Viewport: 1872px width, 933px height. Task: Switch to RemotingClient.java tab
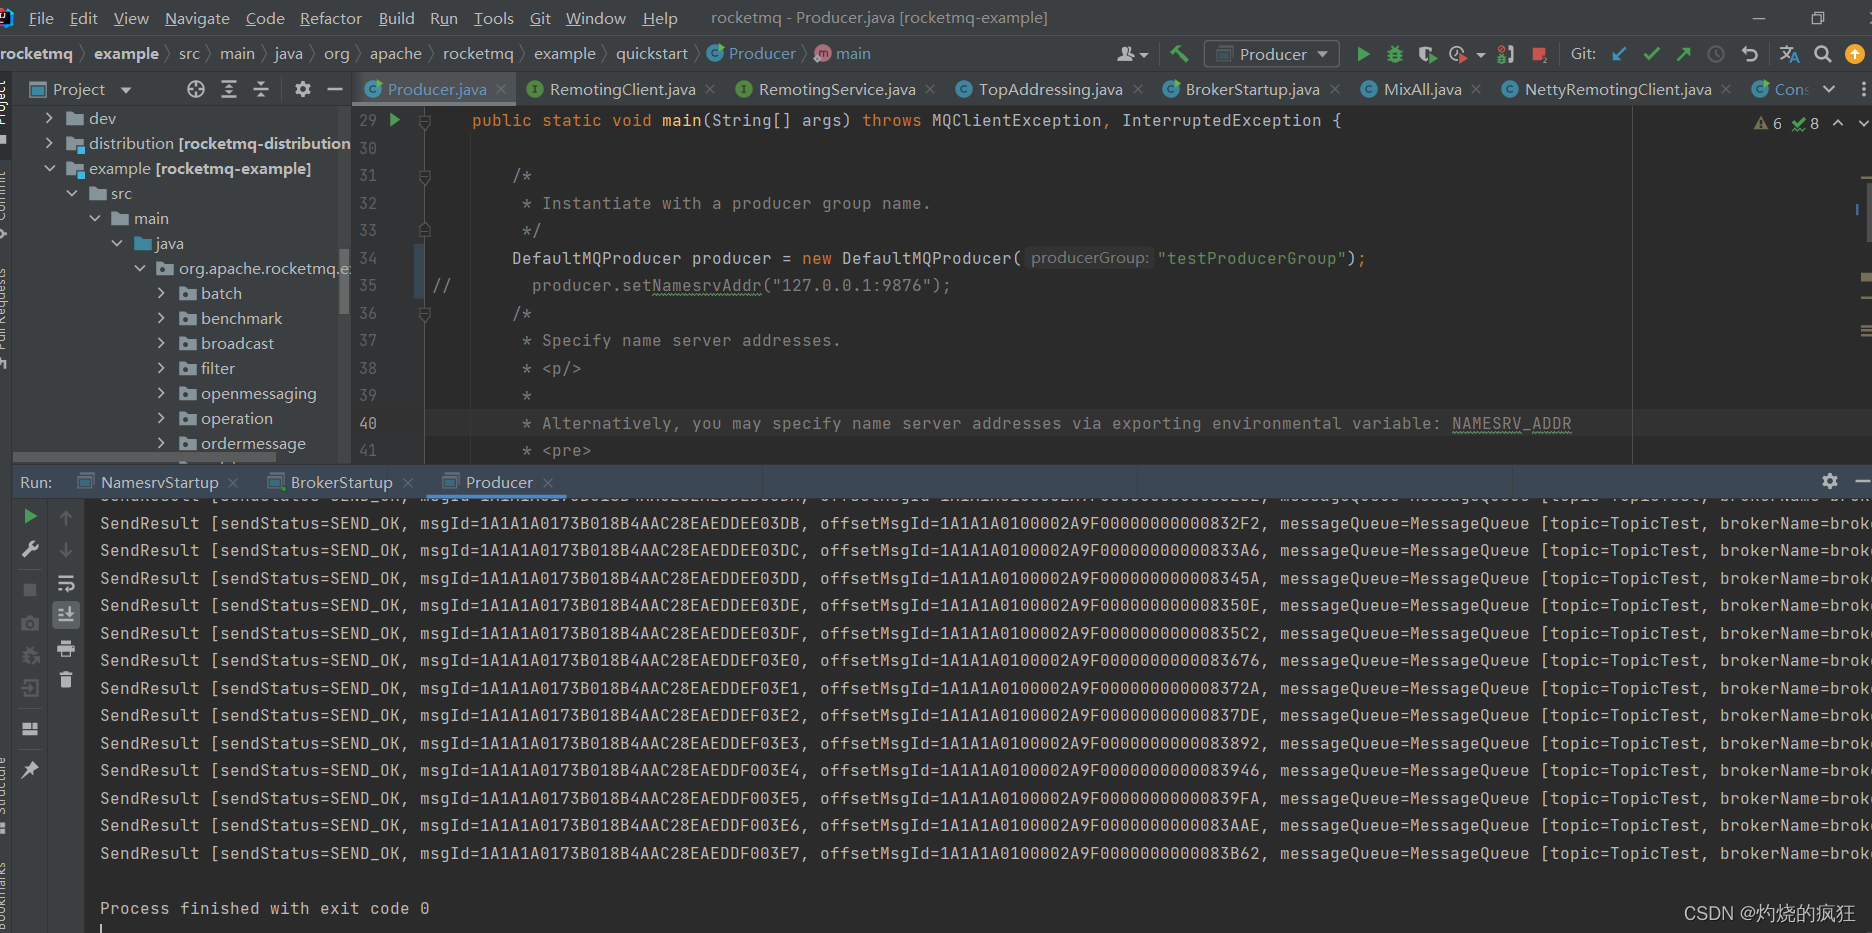[x=622, y=89]
